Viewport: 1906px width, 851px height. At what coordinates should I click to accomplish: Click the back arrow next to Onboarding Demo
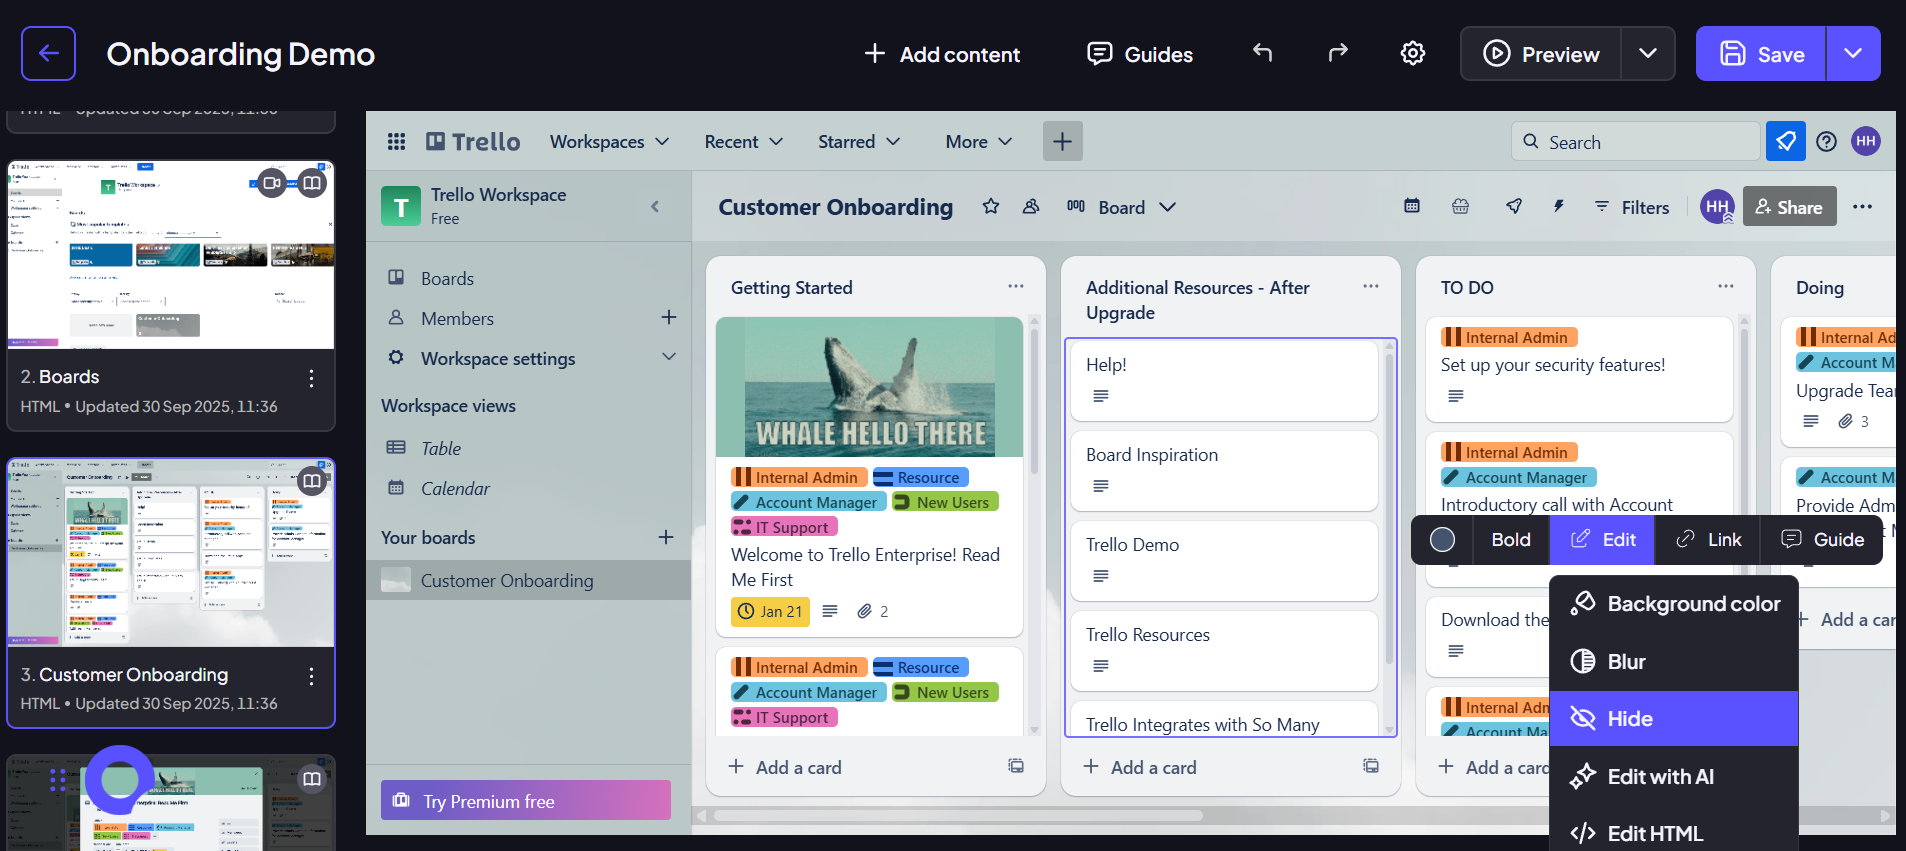click(48, 53)
